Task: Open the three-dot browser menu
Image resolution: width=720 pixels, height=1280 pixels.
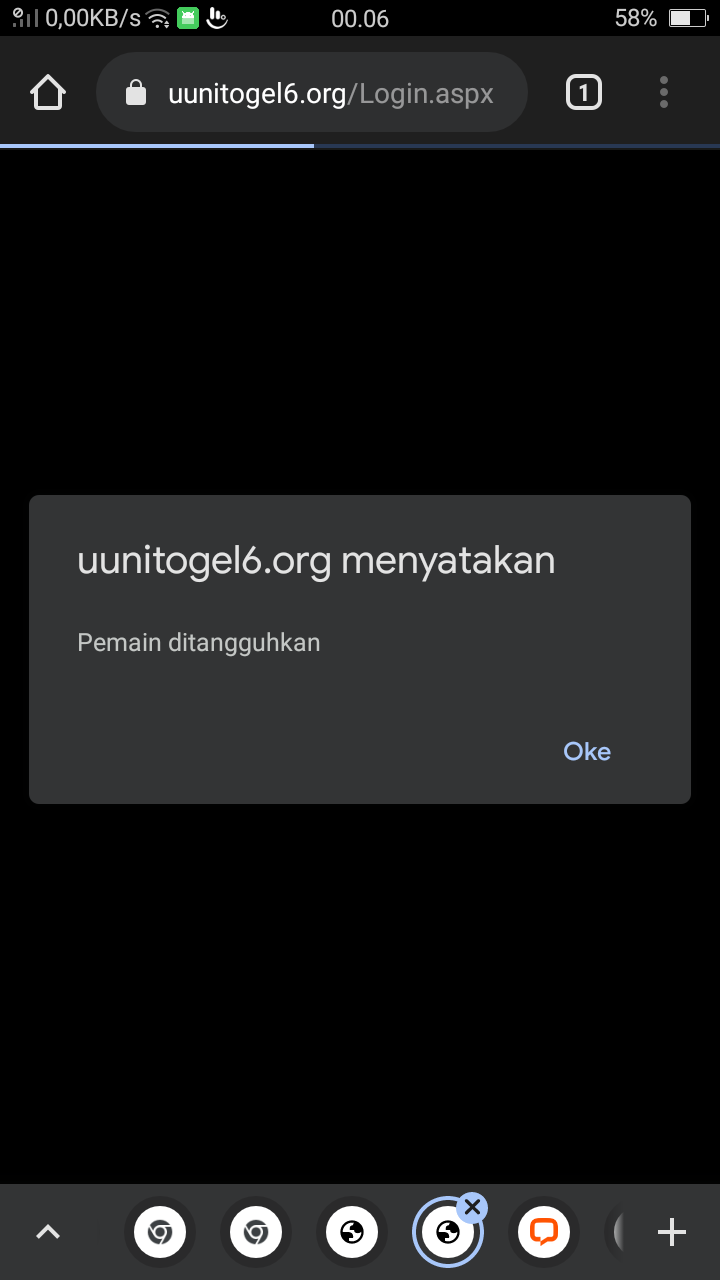Action: [x=664, y=93]
